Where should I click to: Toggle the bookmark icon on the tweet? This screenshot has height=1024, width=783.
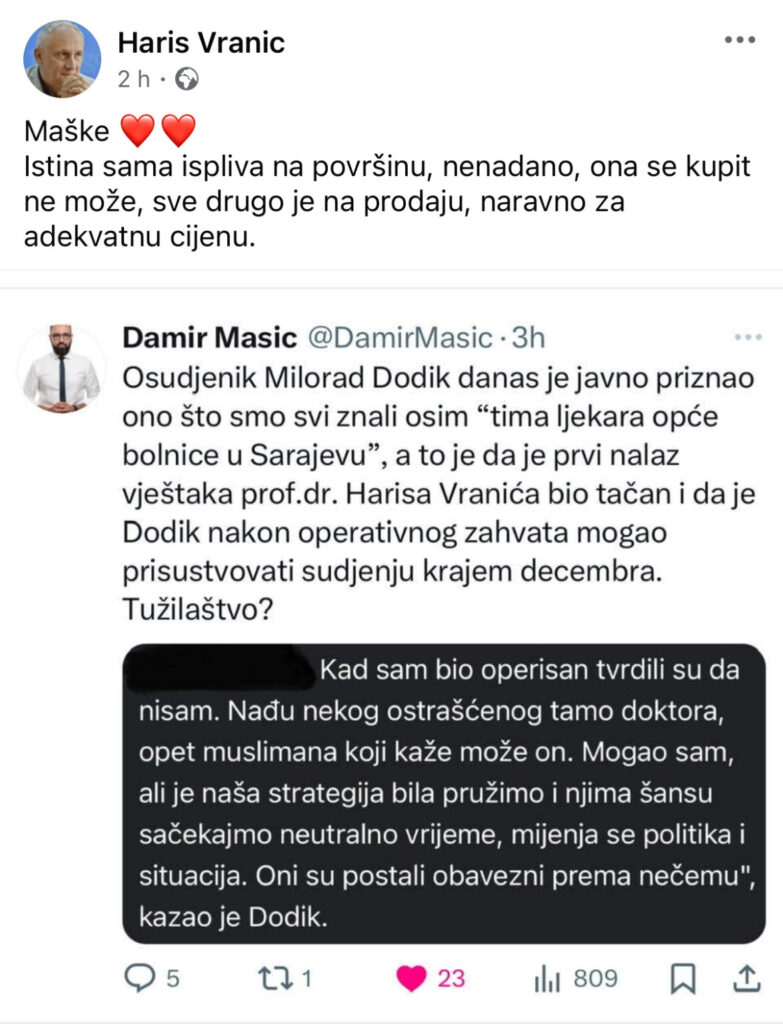click(683, 978)
